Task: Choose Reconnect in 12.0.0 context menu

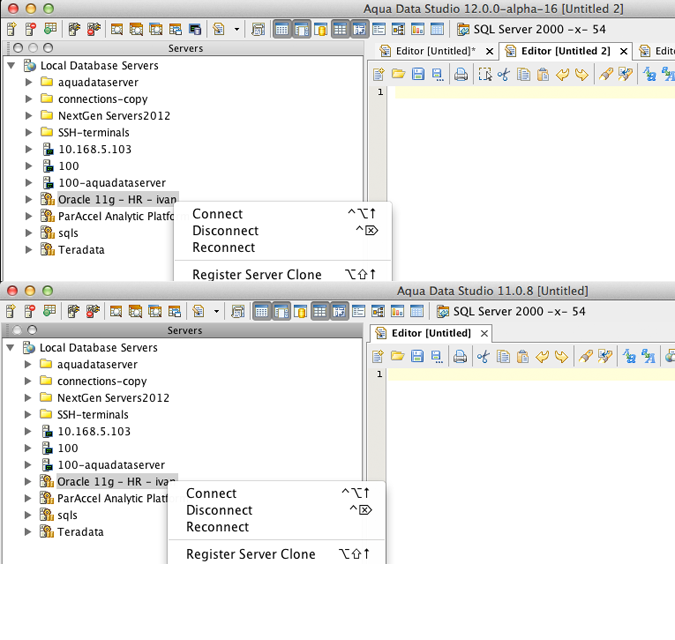Action: [x=283, y=247]
